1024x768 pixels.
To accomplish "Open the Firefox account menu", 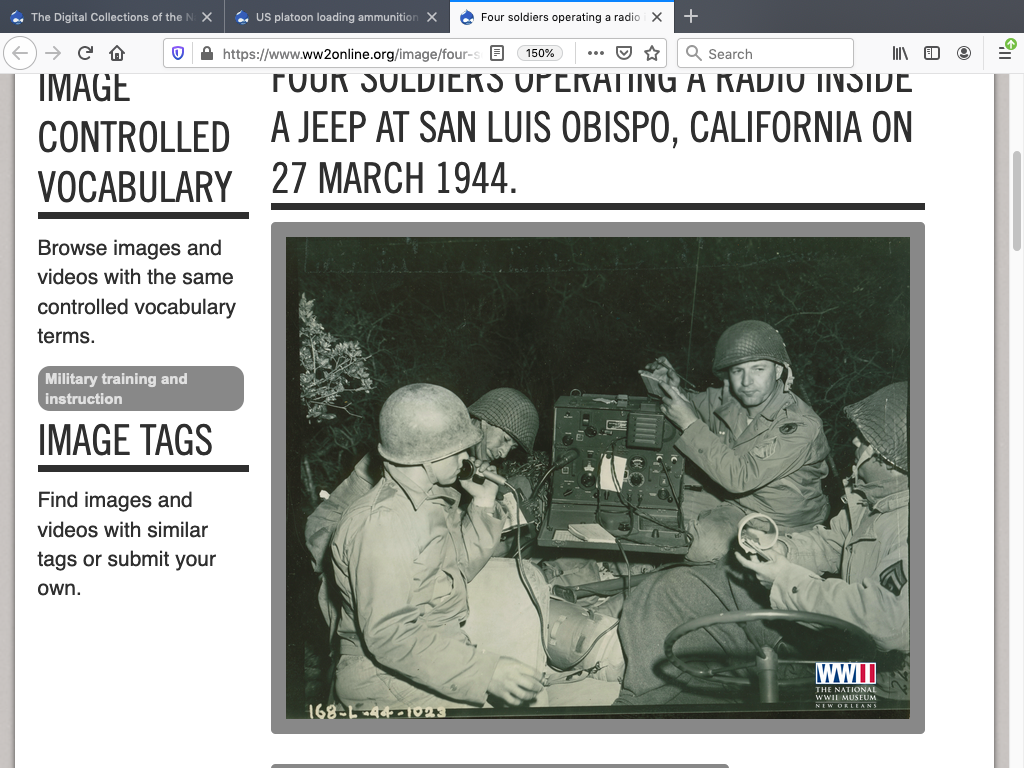I will [964, 54].
